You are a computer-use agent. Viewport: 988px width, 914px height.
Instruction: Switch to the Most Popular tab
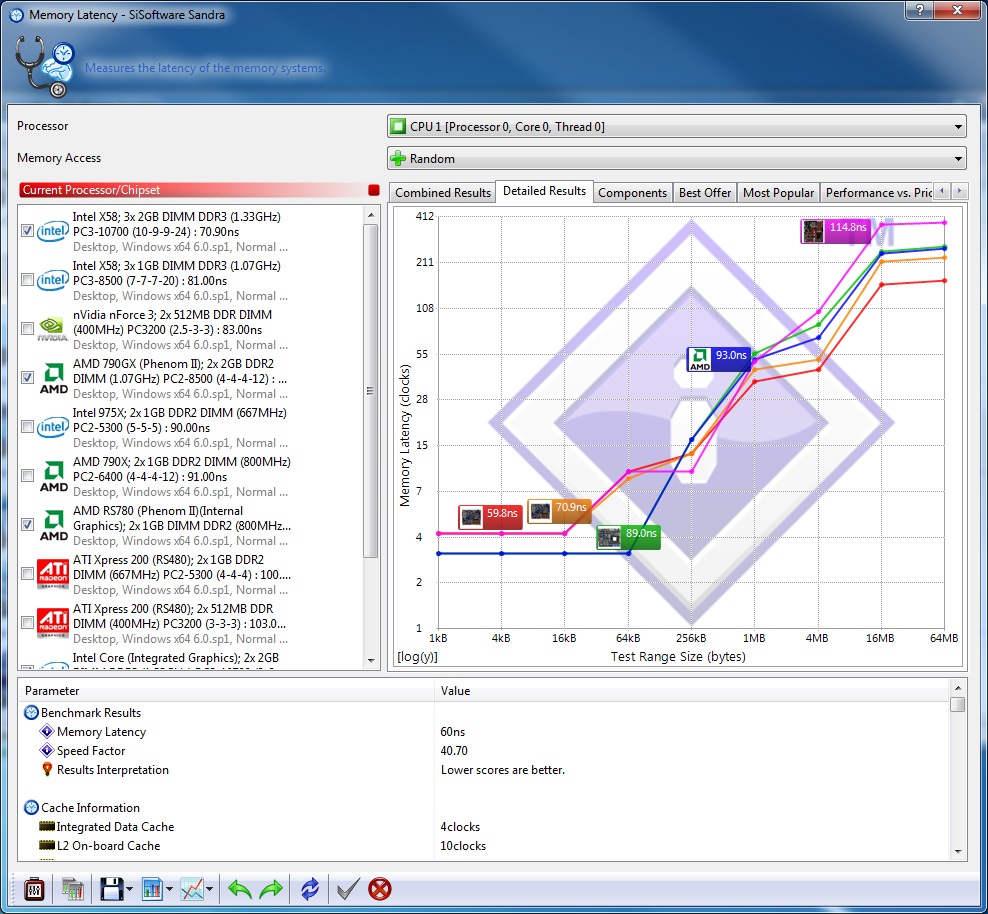coord(778,193)
